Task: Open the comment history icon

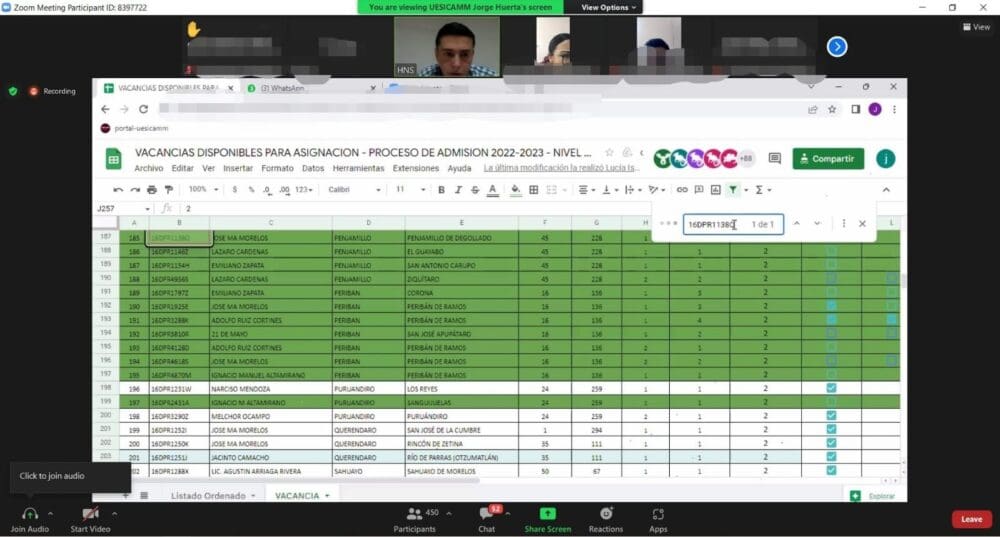Action: 775,158
